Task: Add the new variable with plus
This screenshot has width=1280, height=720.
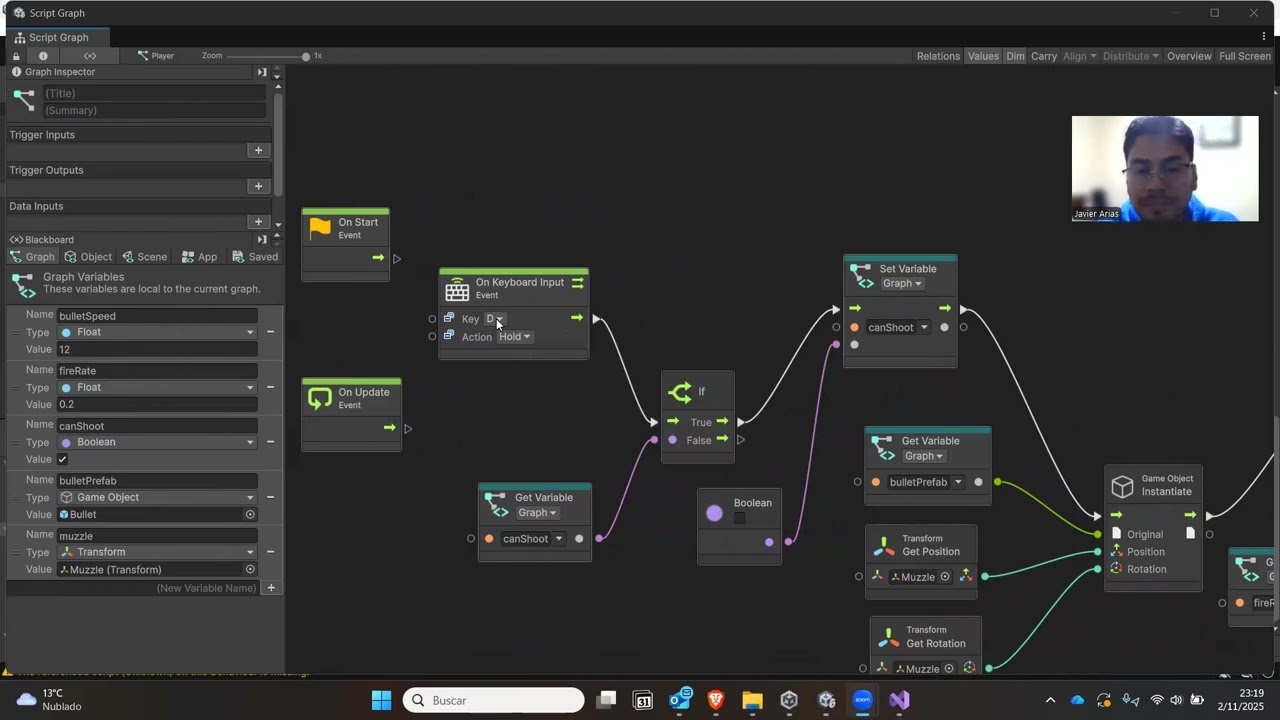Action: (270, 588)
